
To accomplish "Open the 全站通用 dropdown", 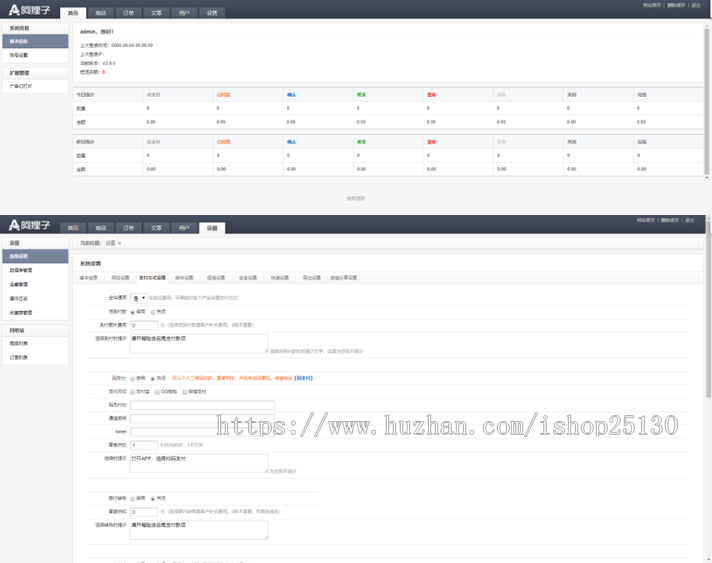I will (x=138, y=298).
